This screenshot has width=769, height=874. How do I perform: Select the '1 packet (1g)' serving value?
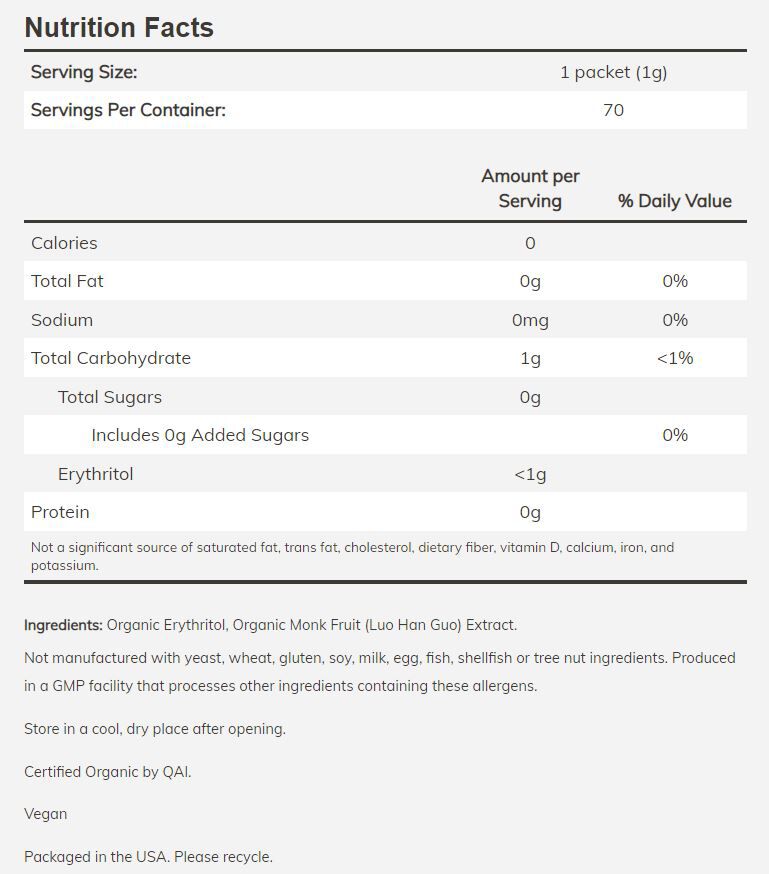click(613, 72)
